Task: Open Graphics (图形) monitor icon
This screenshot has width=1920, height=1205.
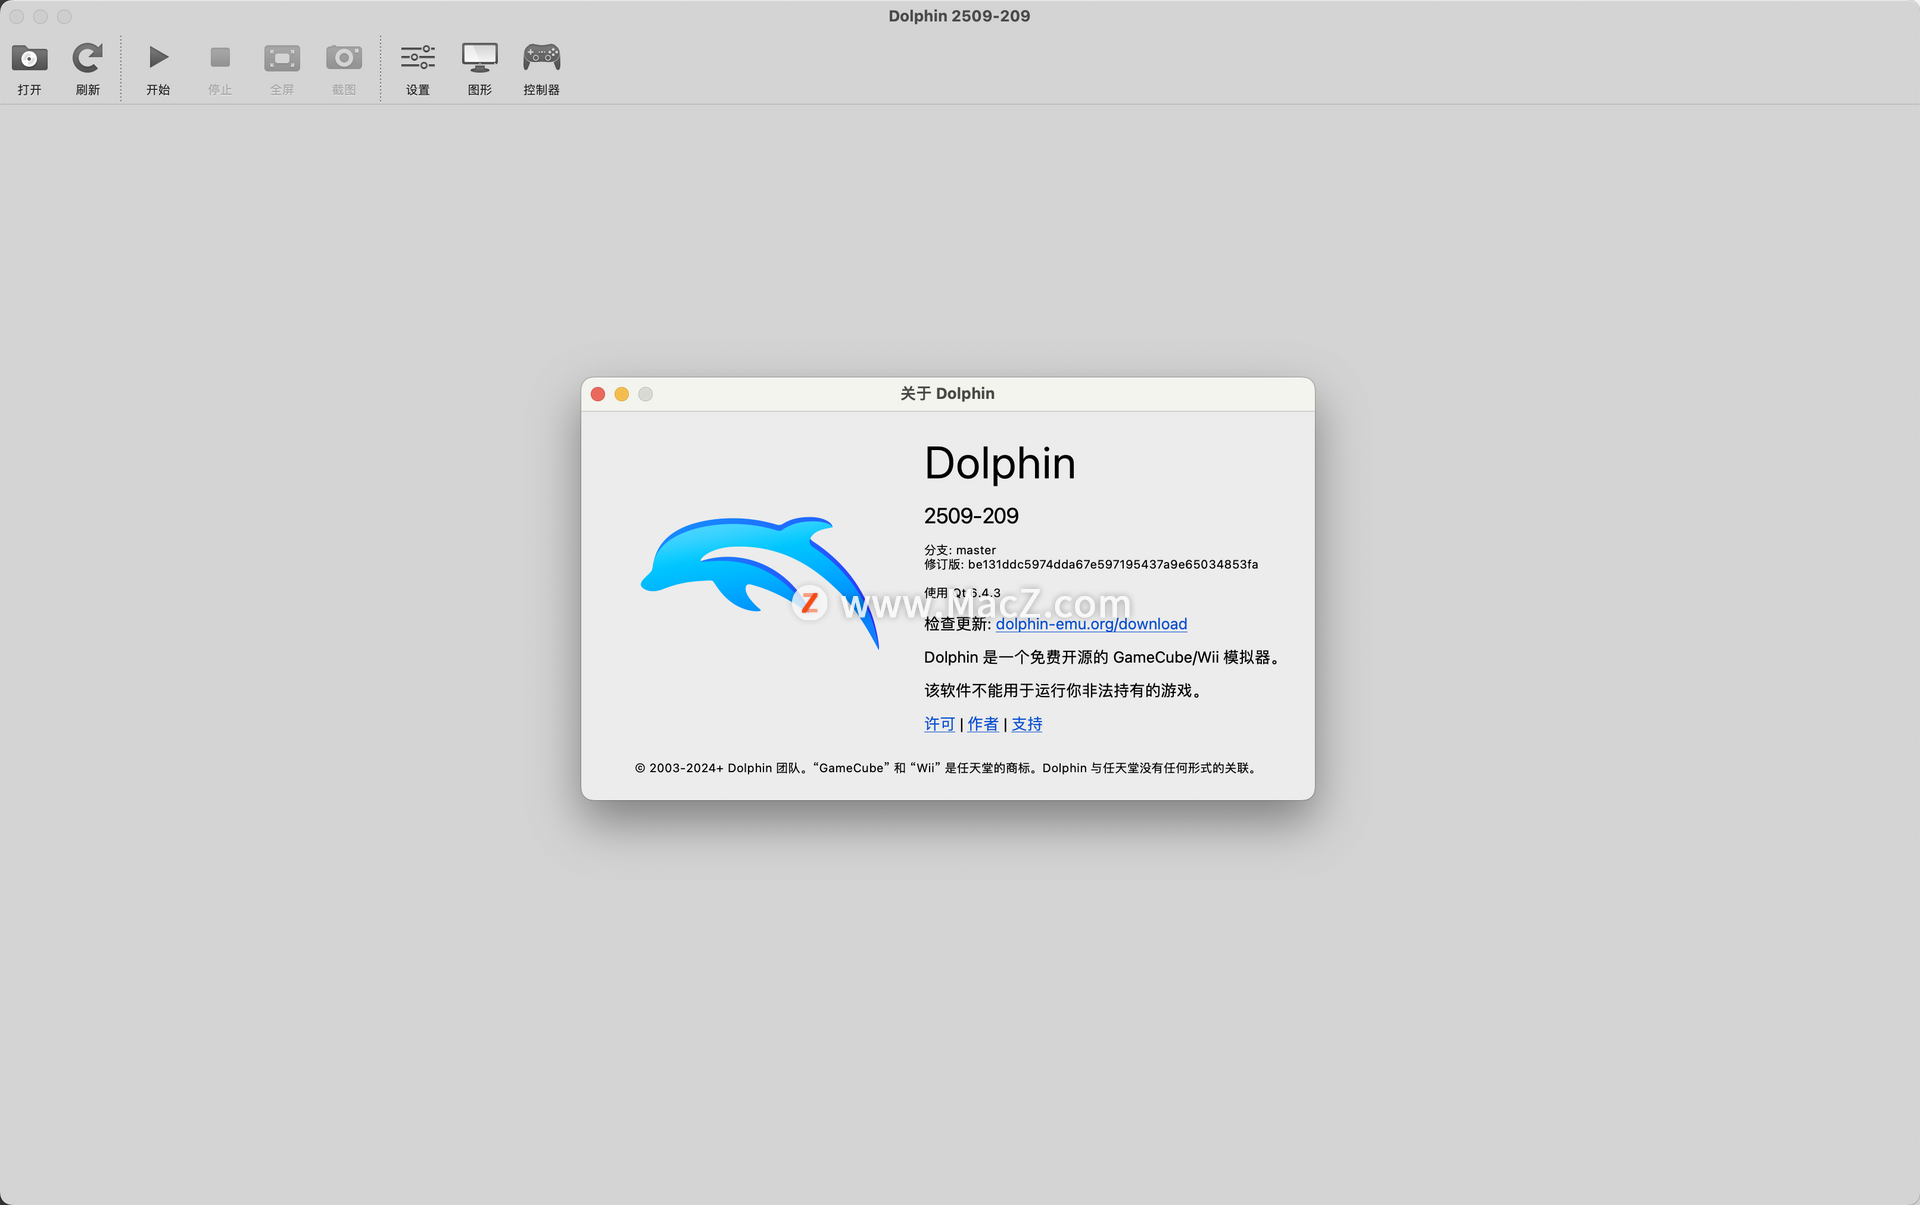Action: 480,59
